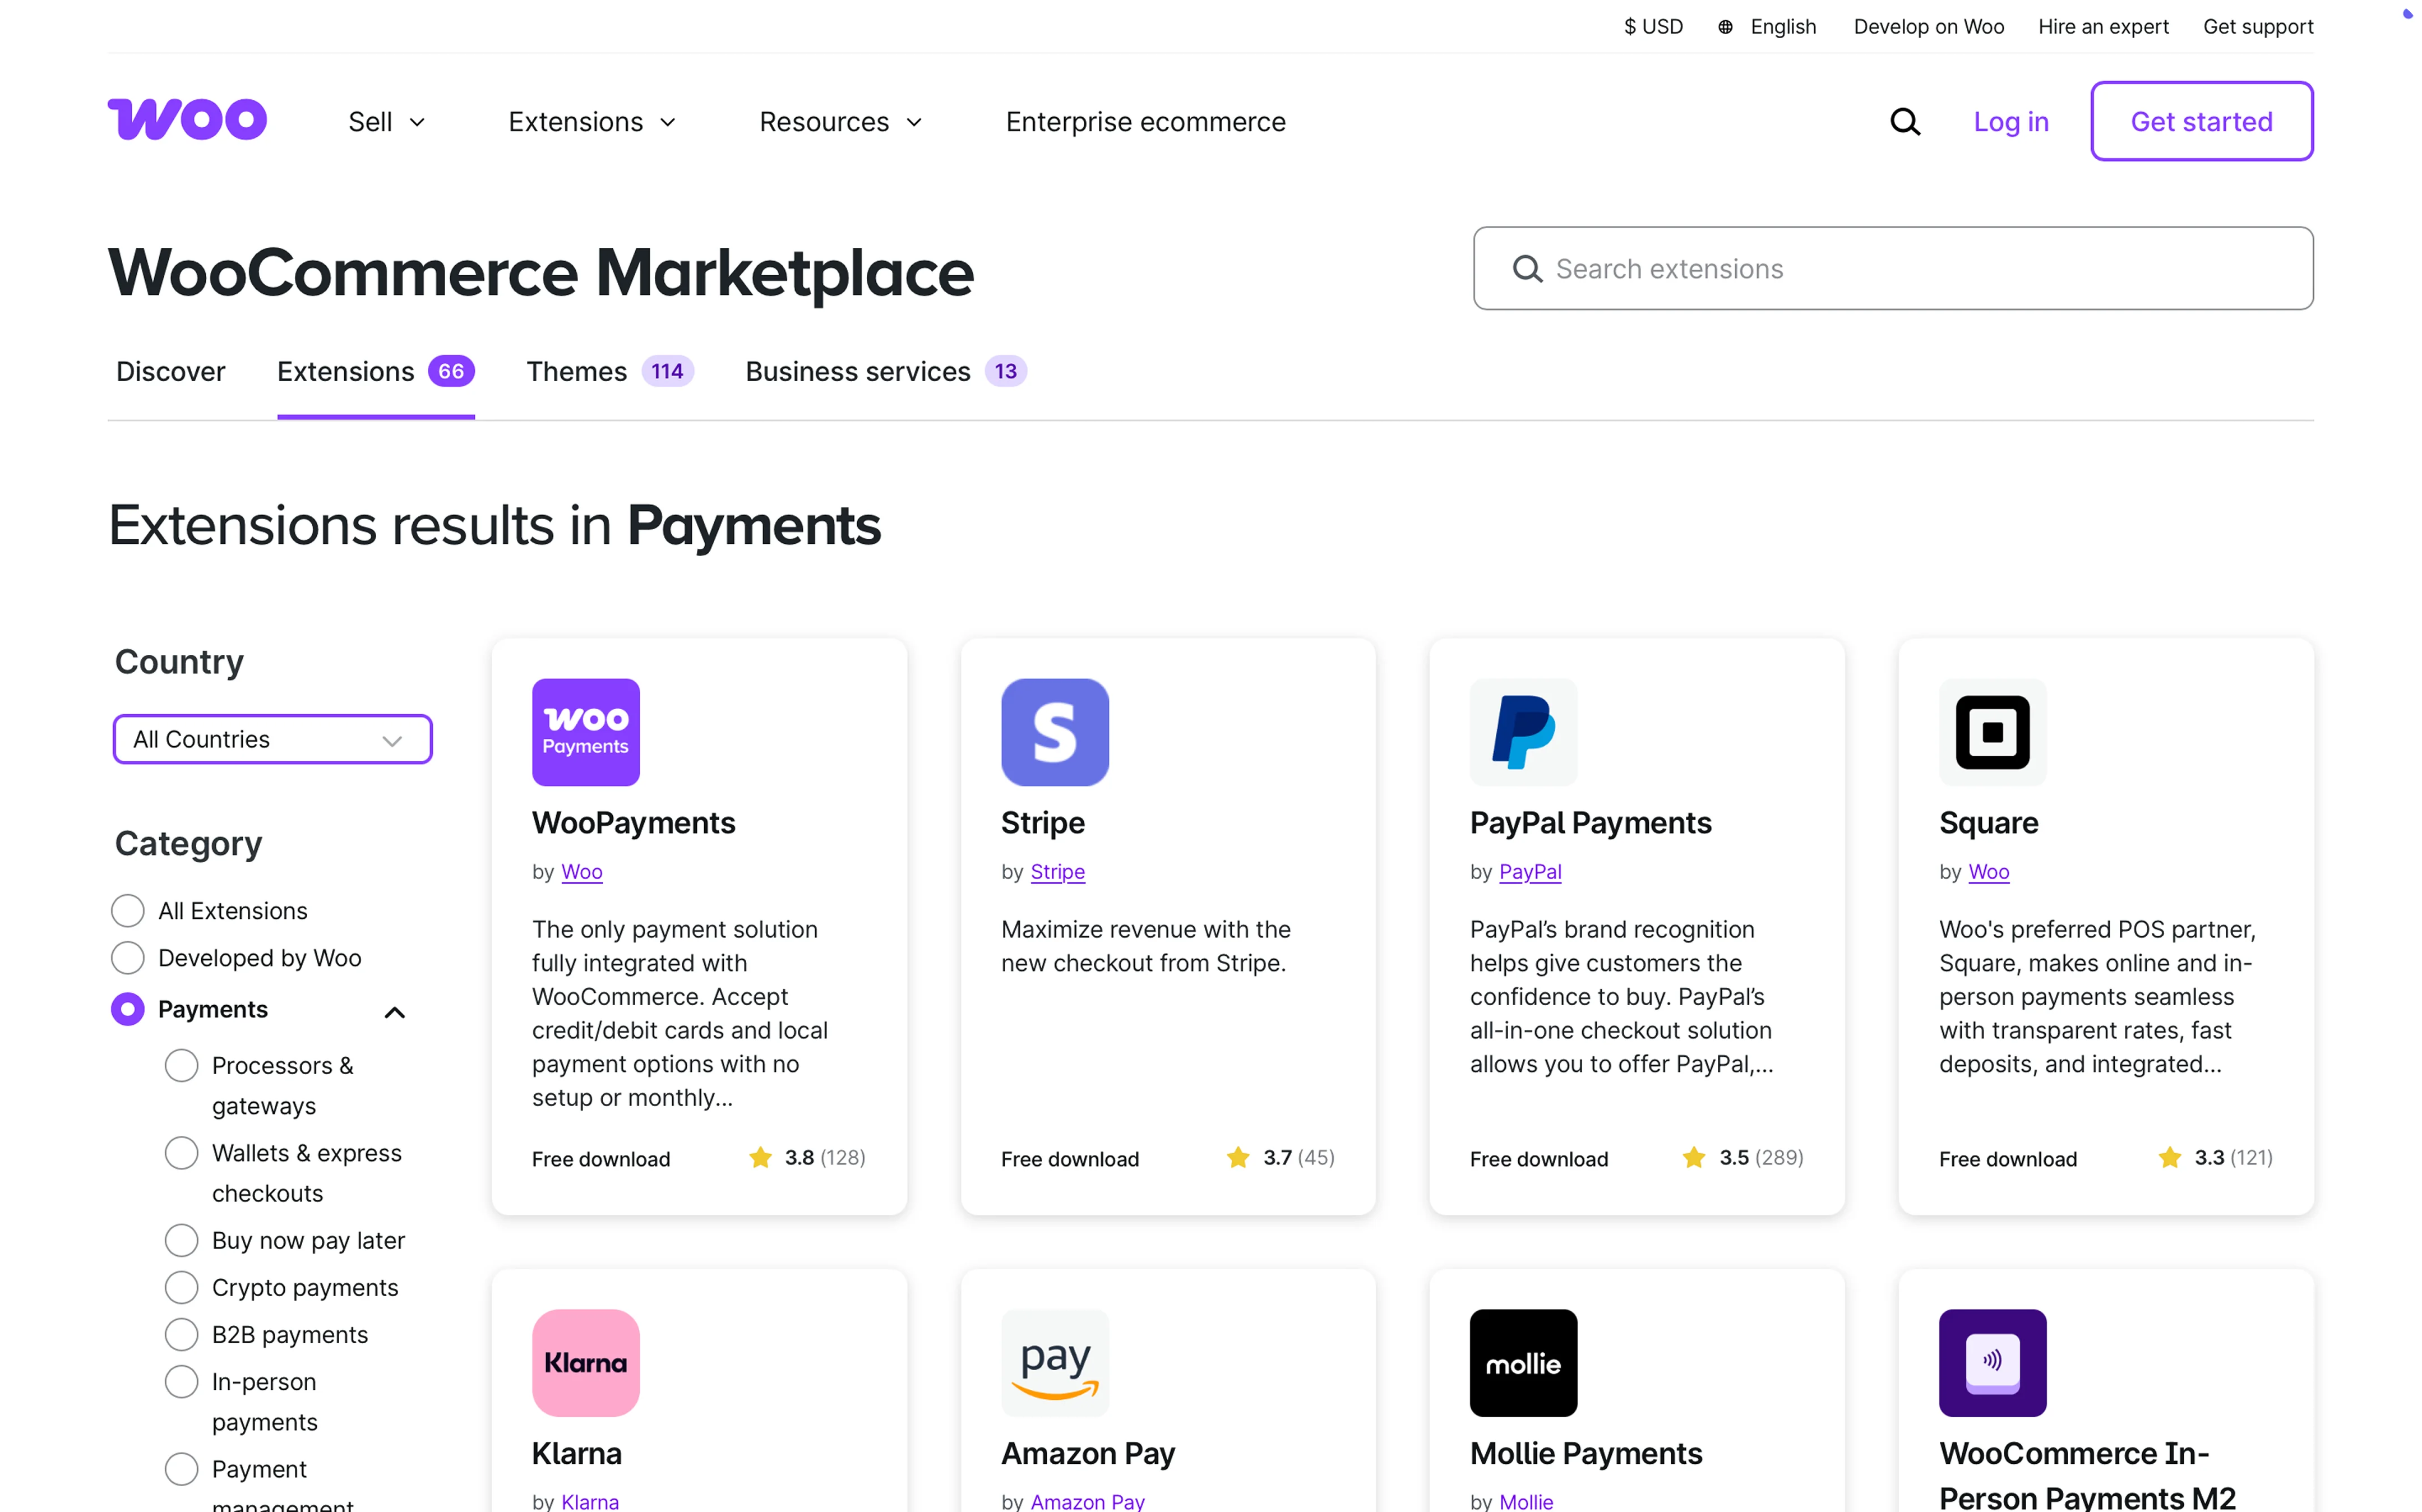Open Hire an expert link
Screen dimensions: 2422x1512
(x=2103, y=27)
